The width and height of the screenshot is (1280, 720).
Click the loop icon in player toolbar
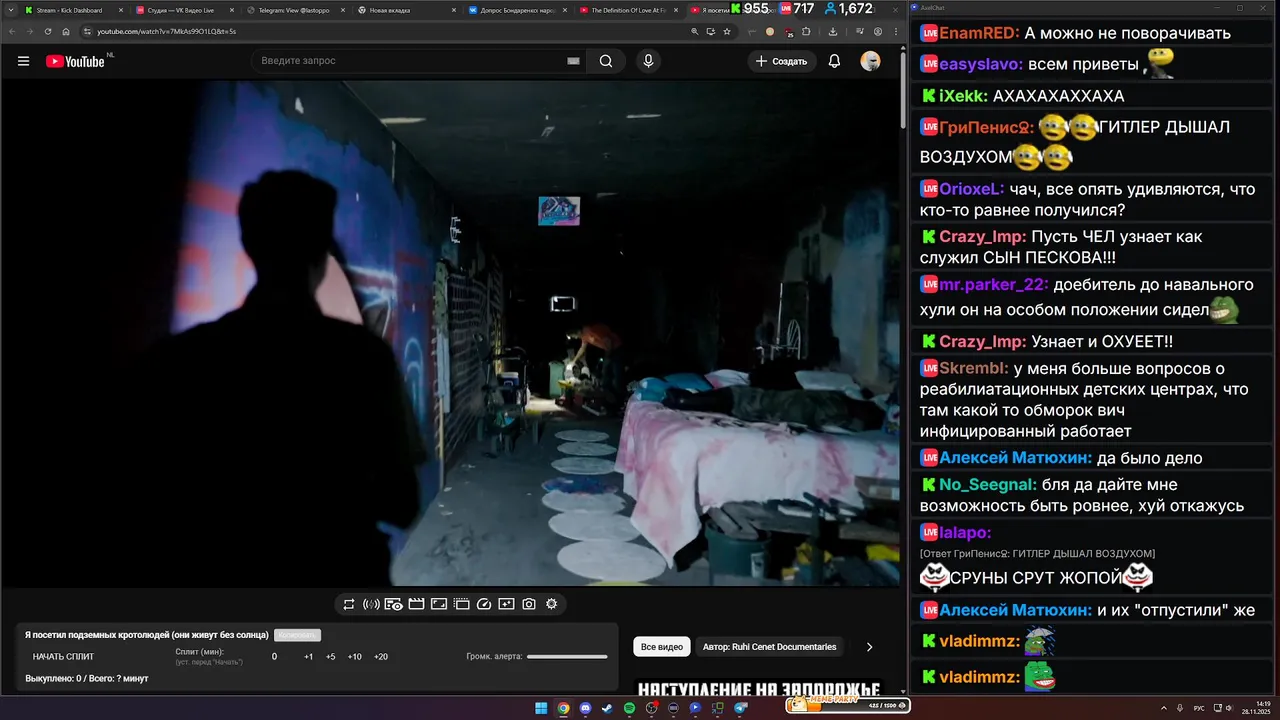[349, 604]
